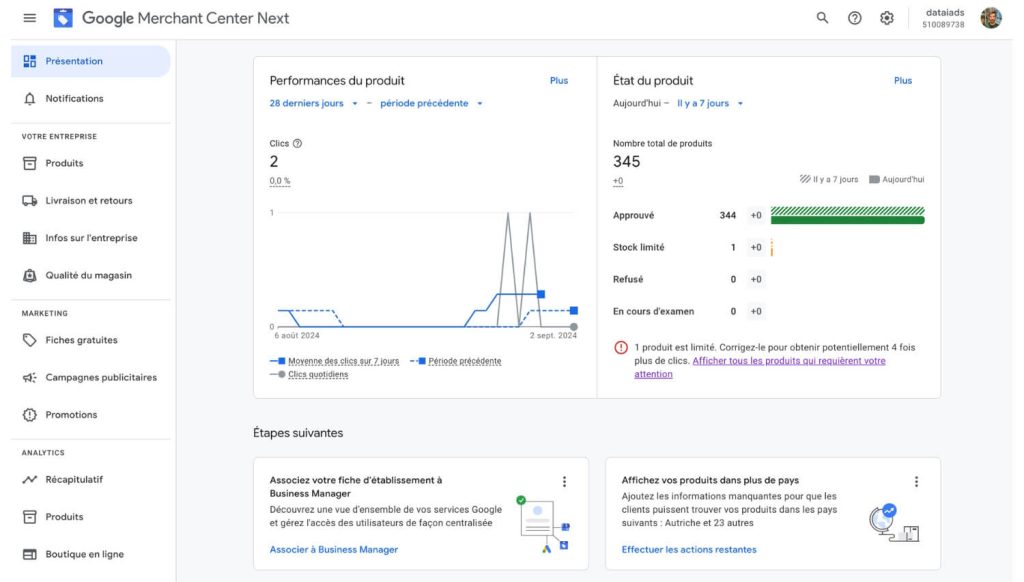
Task: Open the hamburger main menu
Action: 29,18
